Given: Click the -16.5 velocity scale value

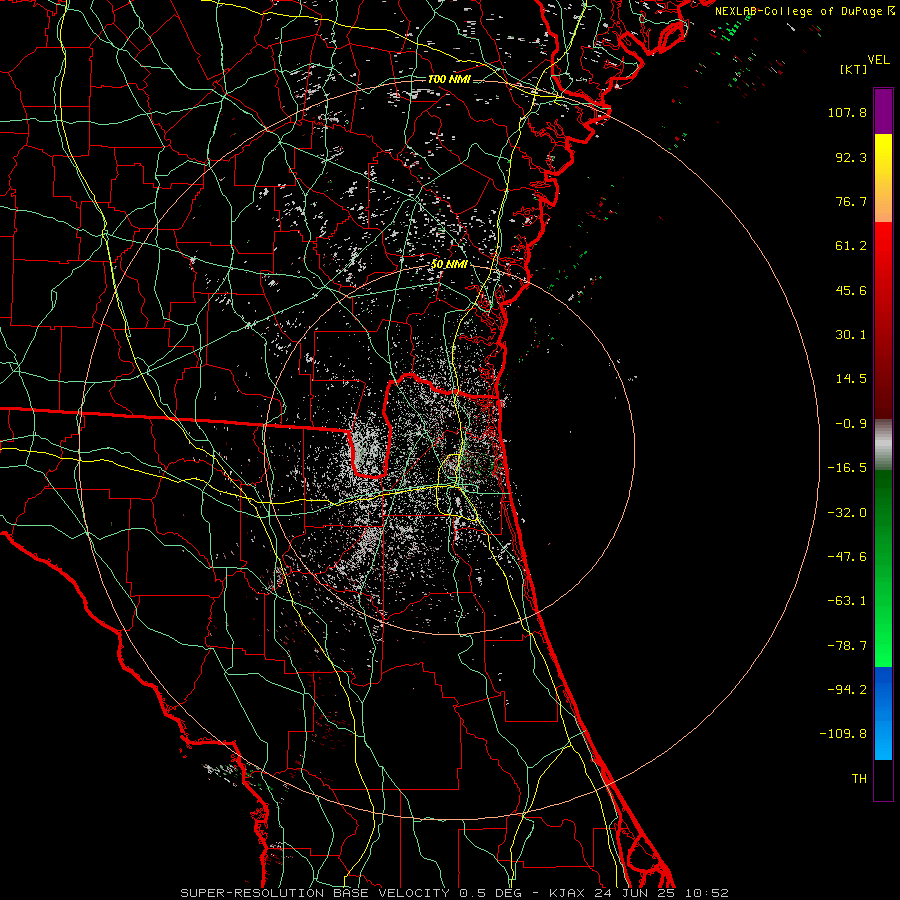Looking at the screenshot, I should coord(847,468).
